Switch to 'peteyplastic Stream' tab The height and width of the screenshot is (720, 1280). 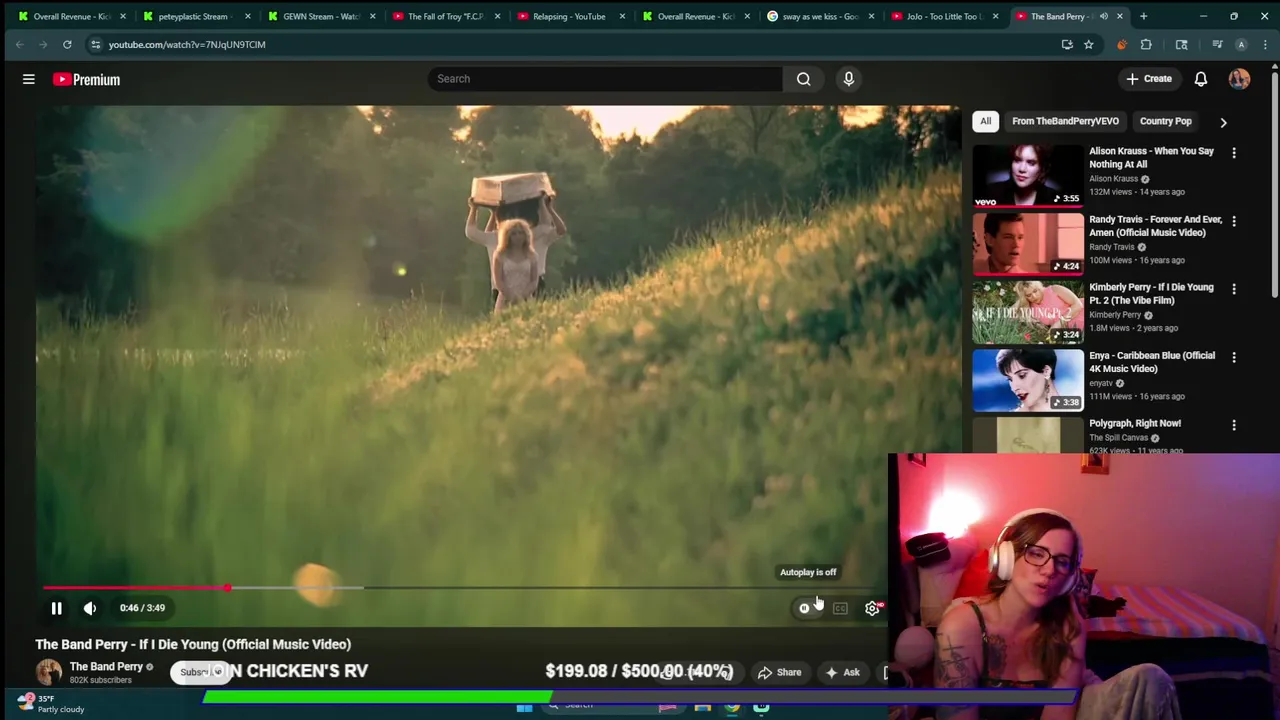pos(192,16)
